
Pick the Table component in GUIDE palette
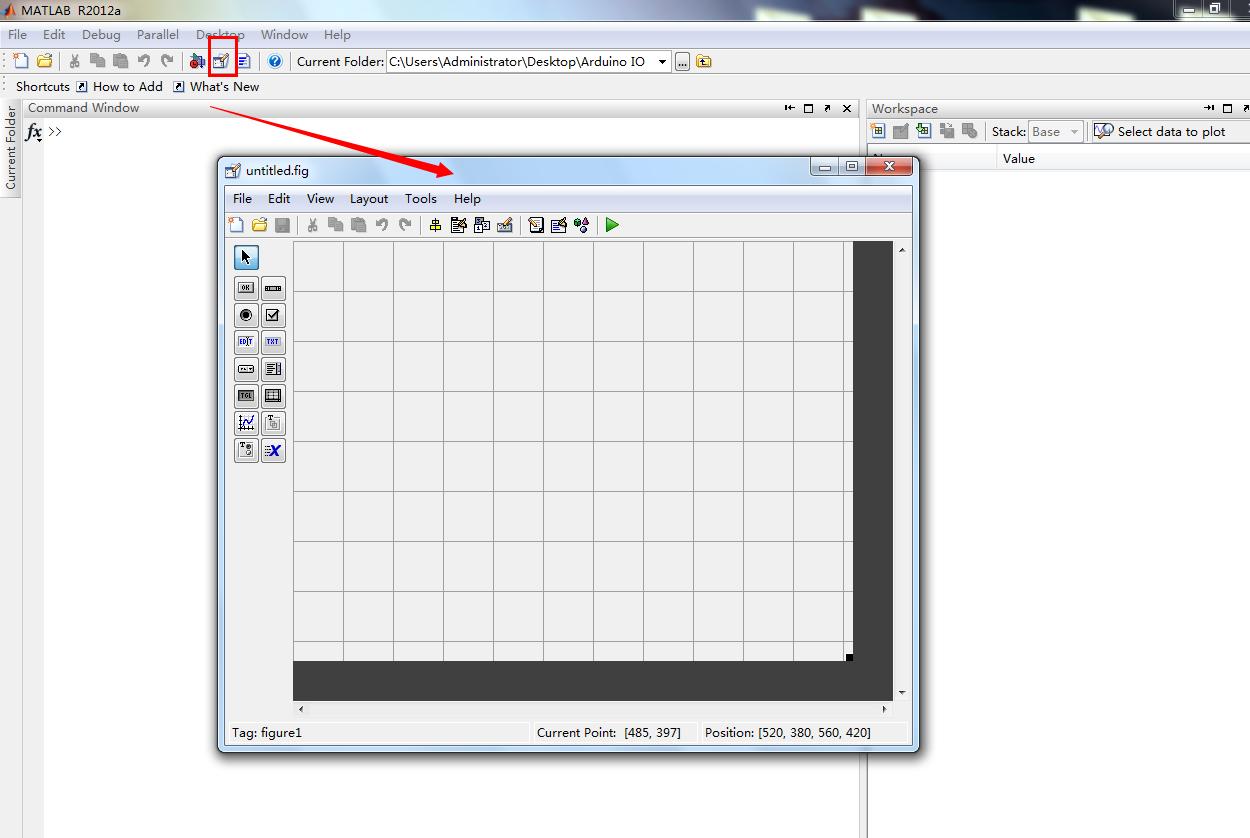(273, 396)
